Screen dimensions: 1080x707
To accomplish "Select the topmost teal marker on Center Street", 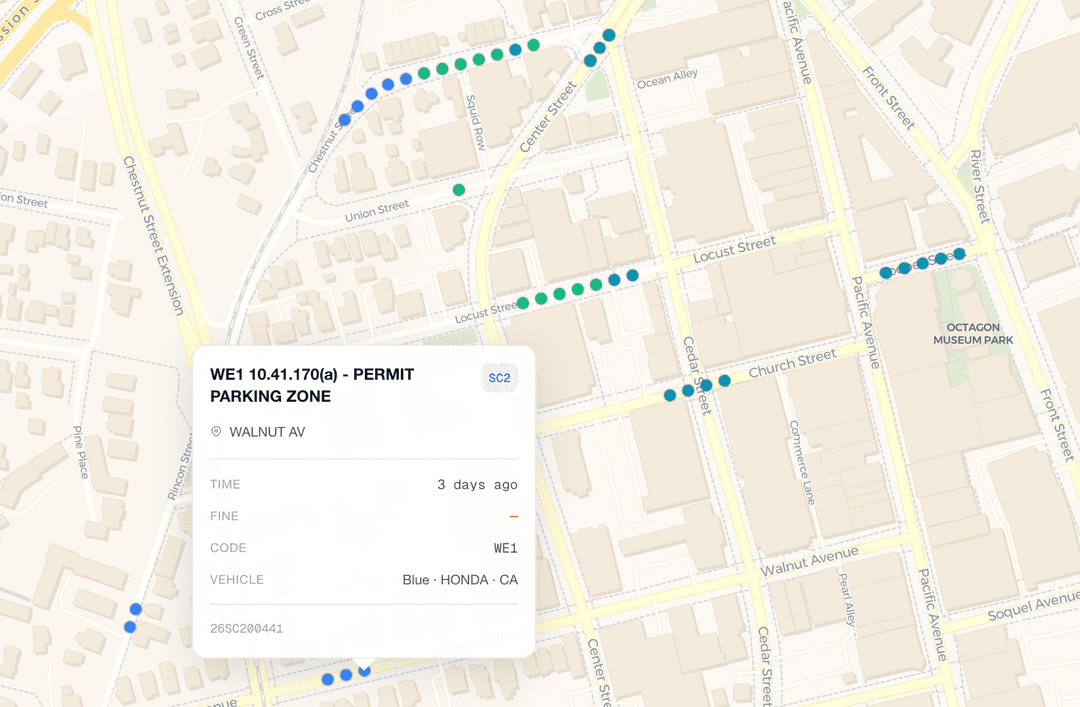I will (x=608, y=35).
